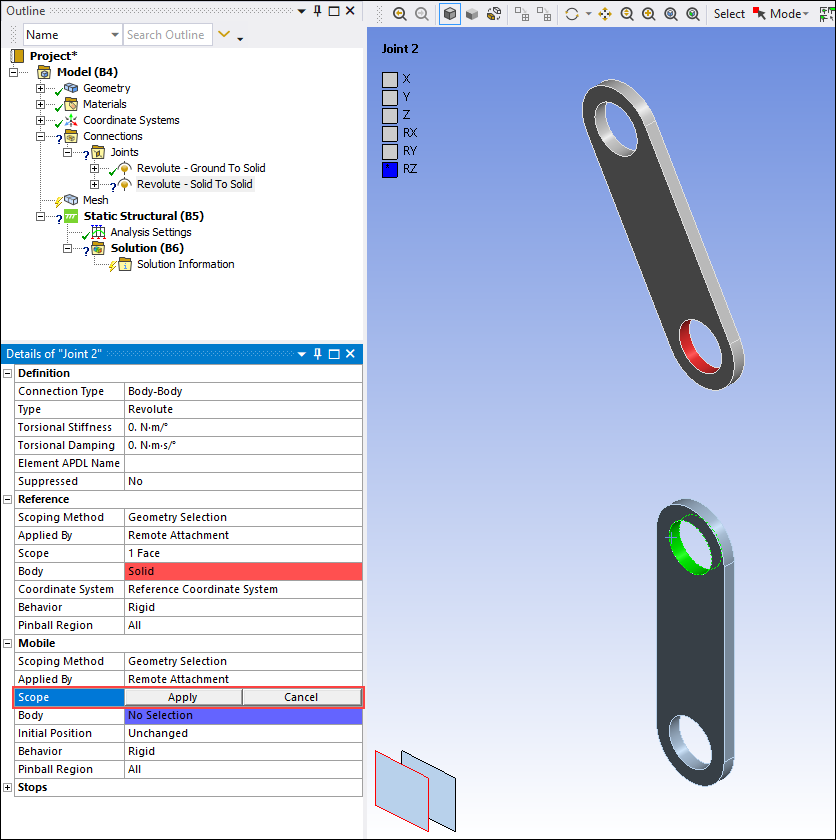This screenshot has width=836, height=840.
Task: Click the Search Outline input field
Action: 168,35
